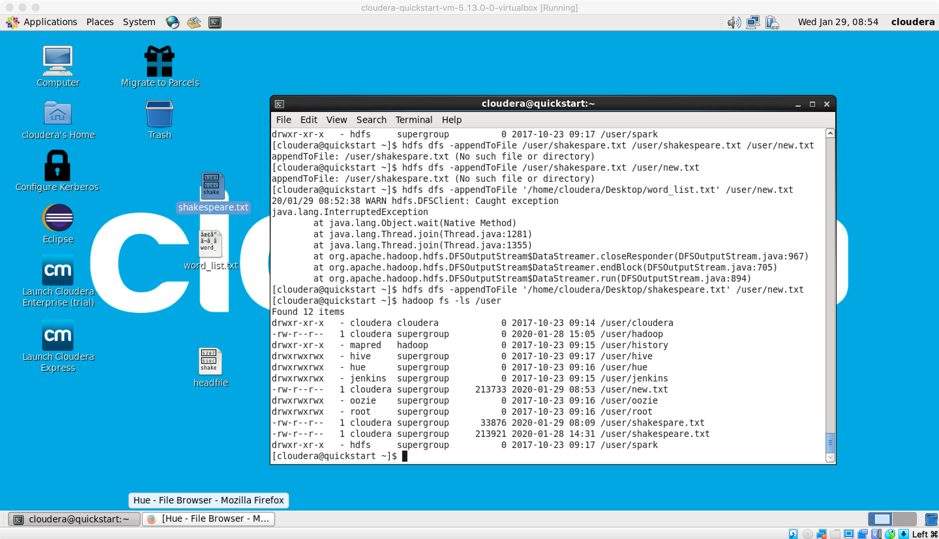
Task: Click the volume speaker icon
Action: pyautogui.click(x=734, y=23)
